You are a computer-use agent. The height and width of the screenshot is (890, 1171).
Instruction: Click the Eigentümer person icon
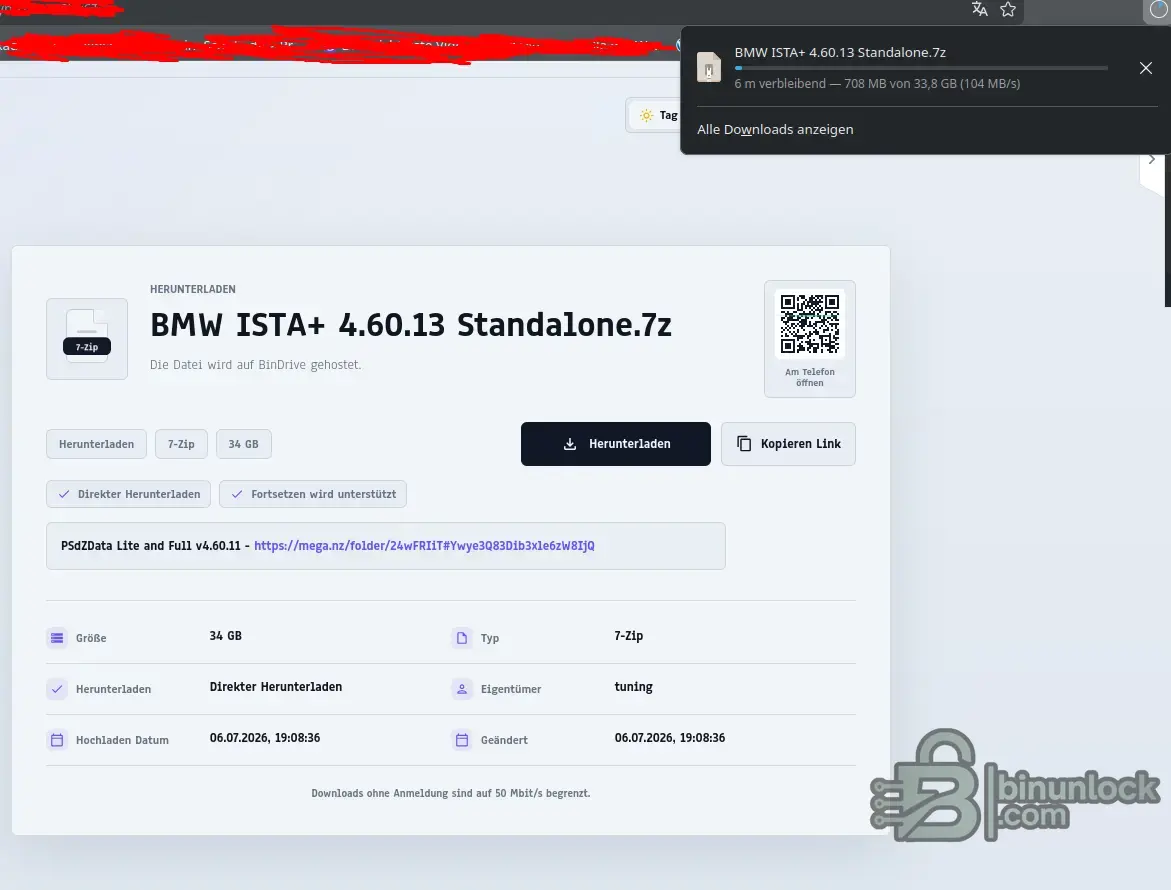[x=462, y=688]
